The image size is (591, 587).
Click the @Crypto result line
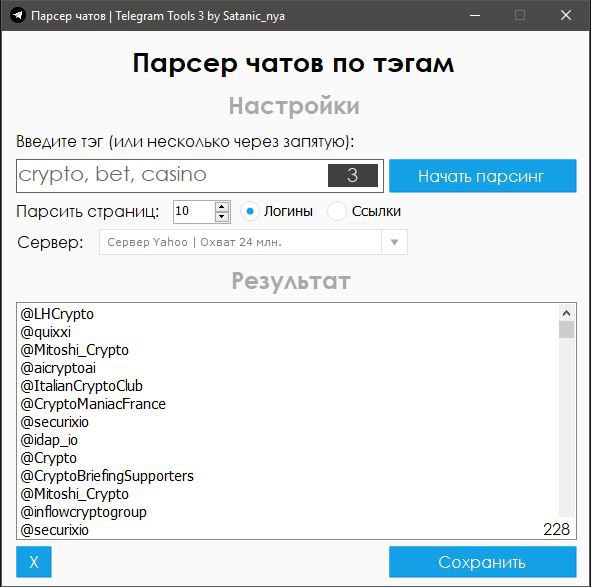pos(49,458)
